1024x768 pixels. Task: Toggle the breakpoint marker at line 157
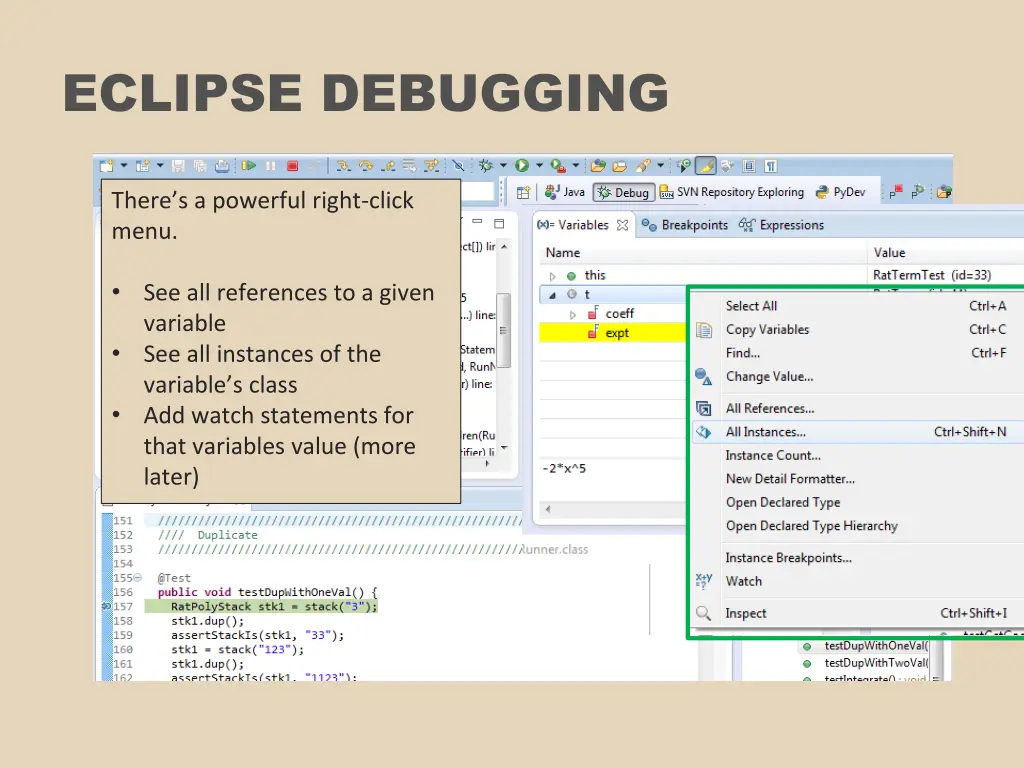coord(106,607)
